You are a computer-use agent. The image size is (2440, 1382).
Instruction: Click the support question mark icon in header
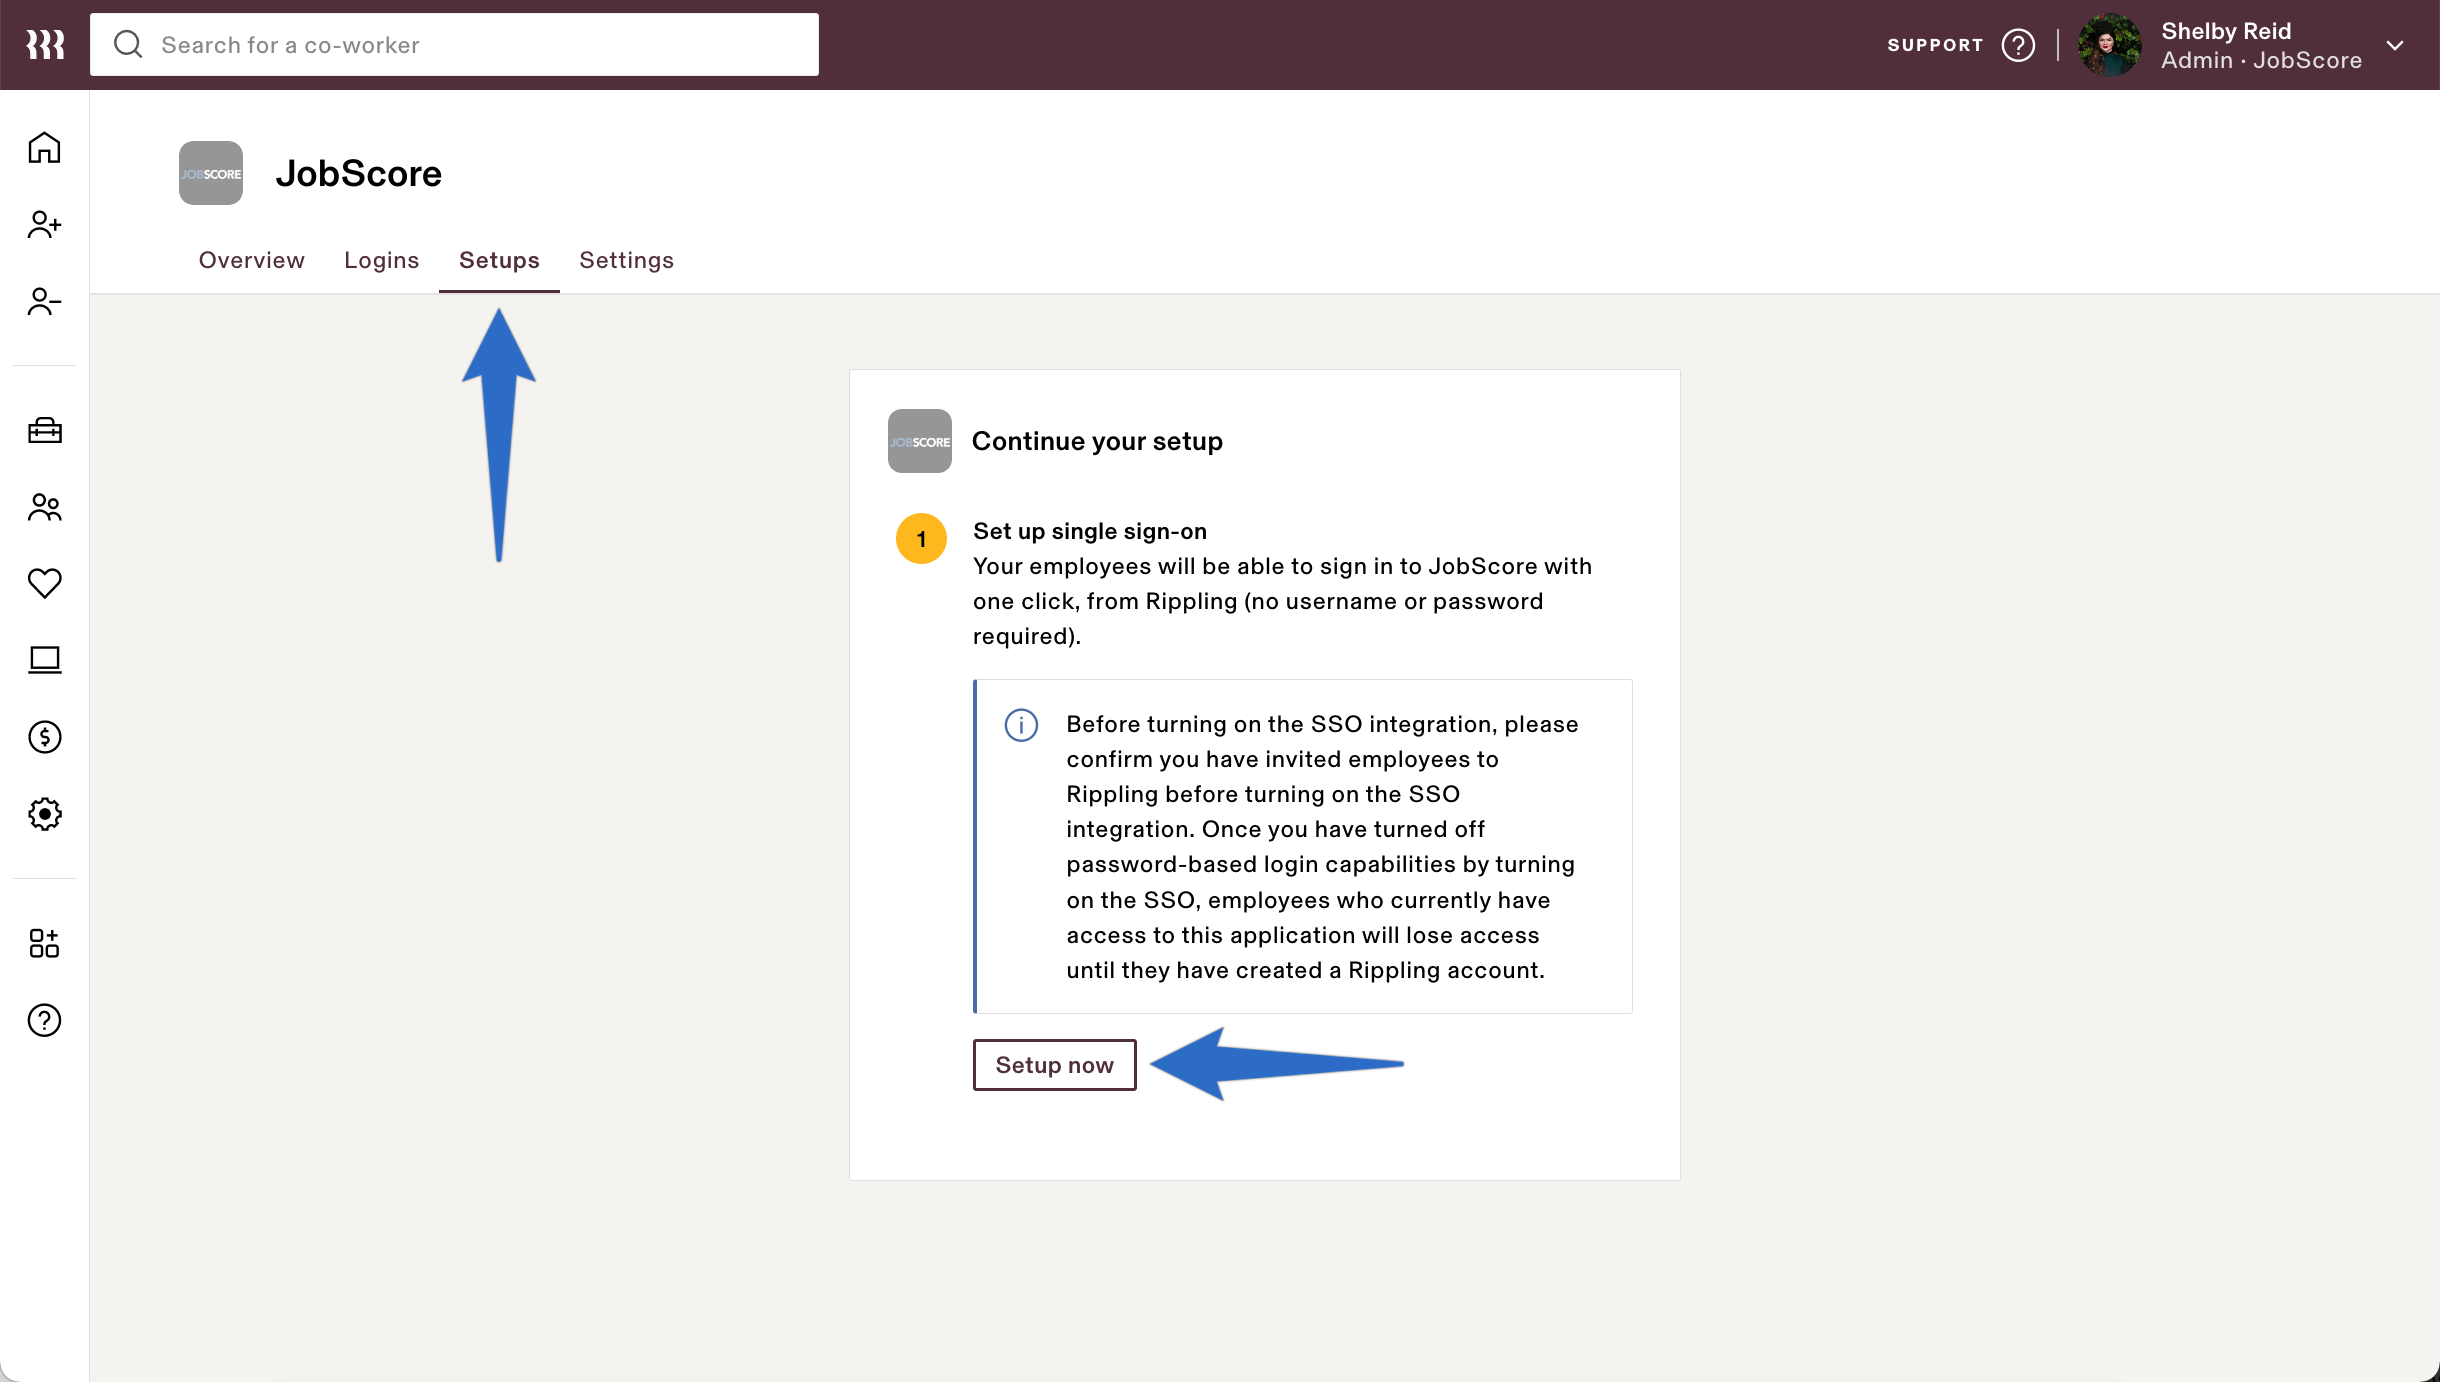(x=2018, y=45)
